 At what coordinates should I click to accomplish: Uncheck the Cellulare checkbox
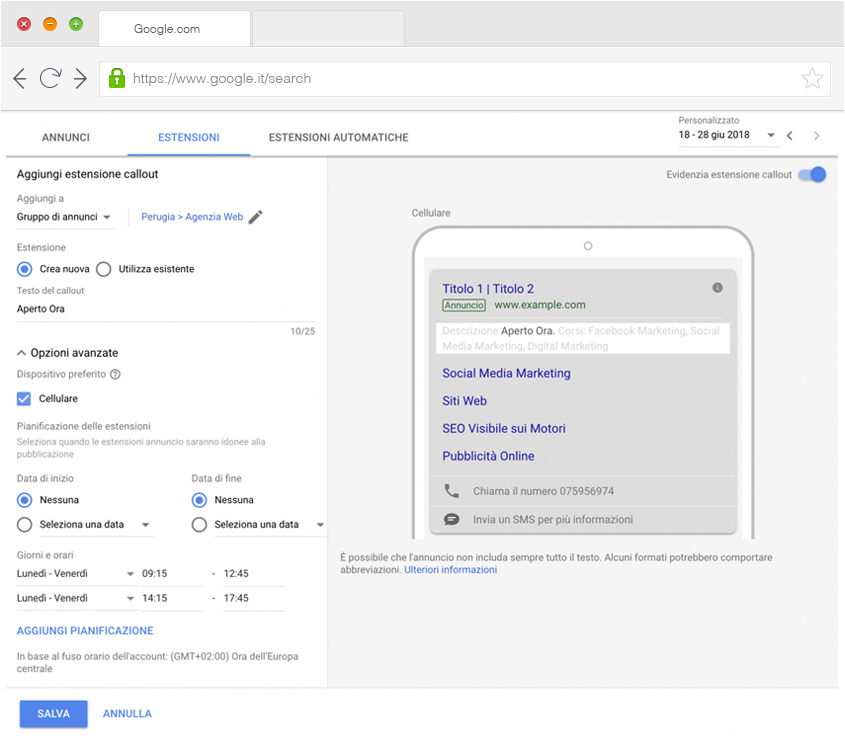24,399
